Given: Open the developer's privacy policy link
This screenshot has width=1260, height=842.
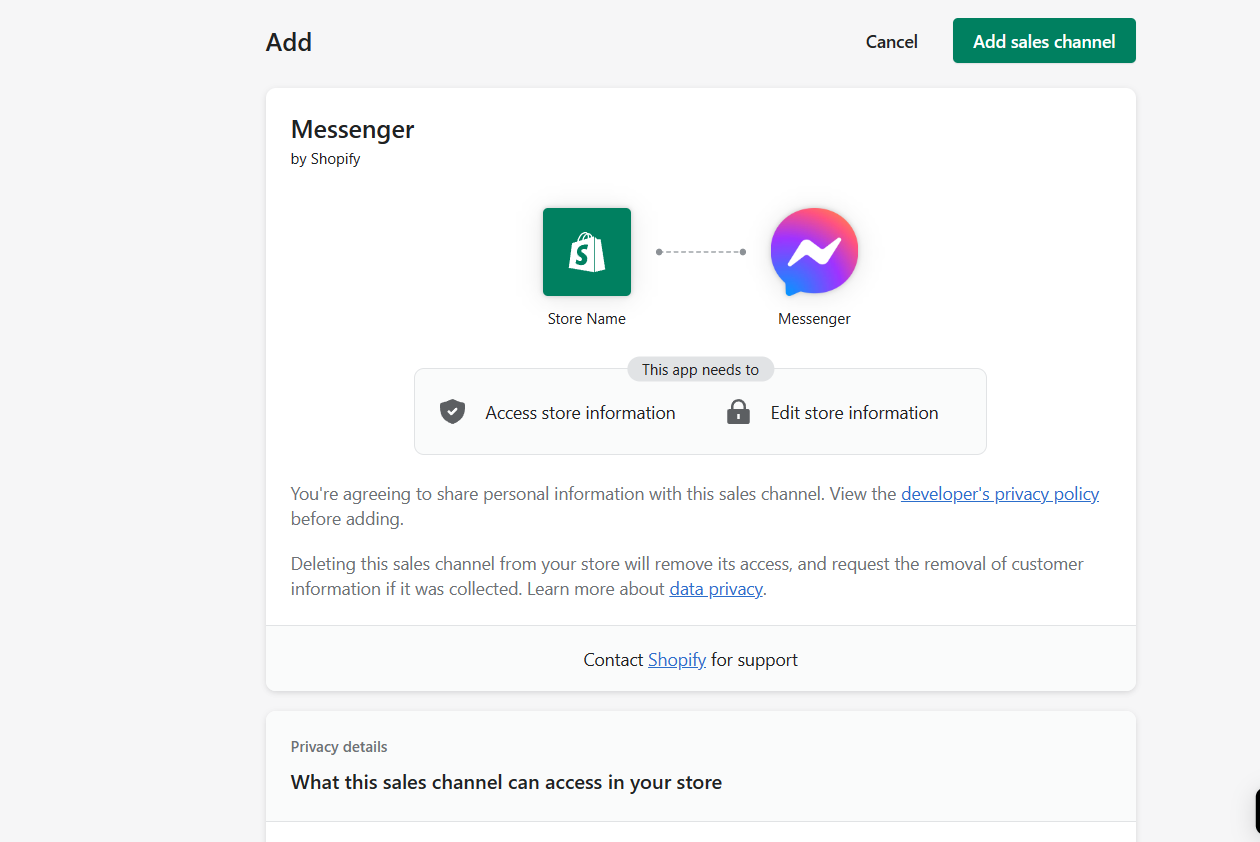Looking at the screenshot, I should [x=1000, y=494].
